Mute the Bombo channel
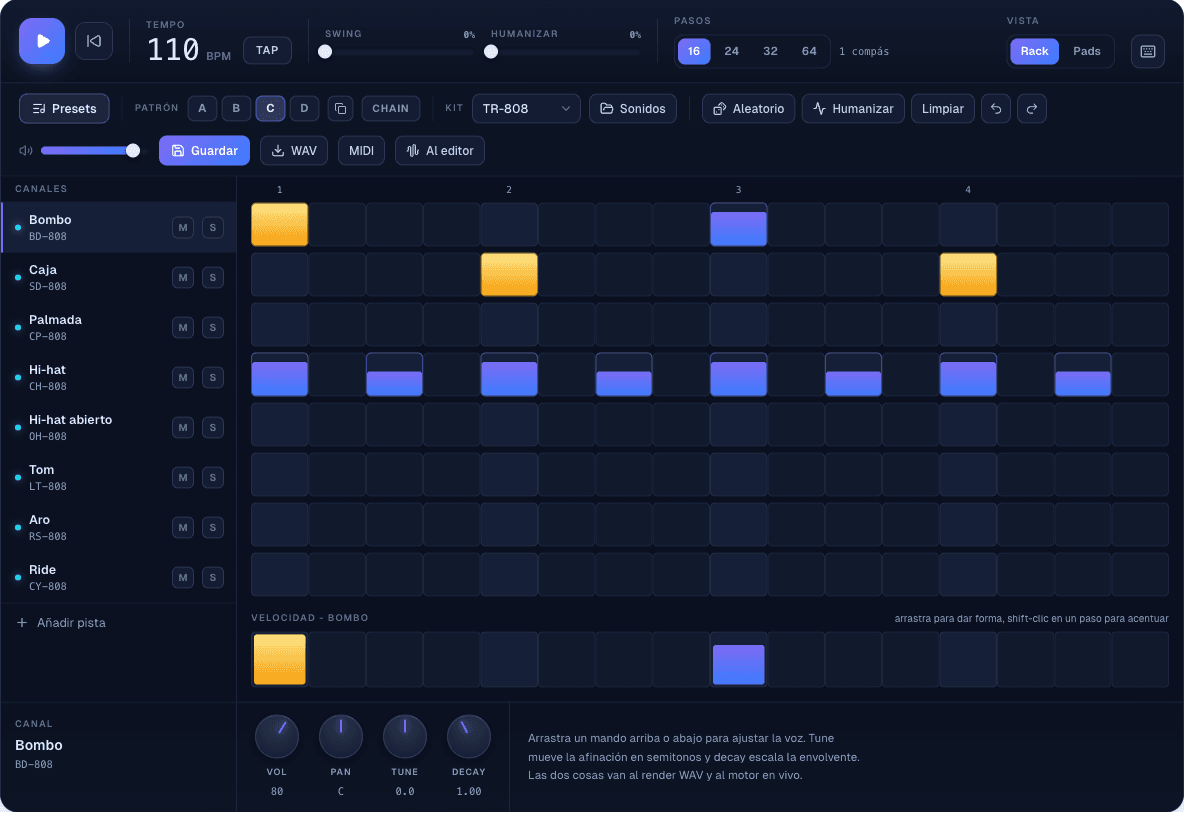Image resolution: width=1184 pixels, height=814 pixels. [183, 227]
